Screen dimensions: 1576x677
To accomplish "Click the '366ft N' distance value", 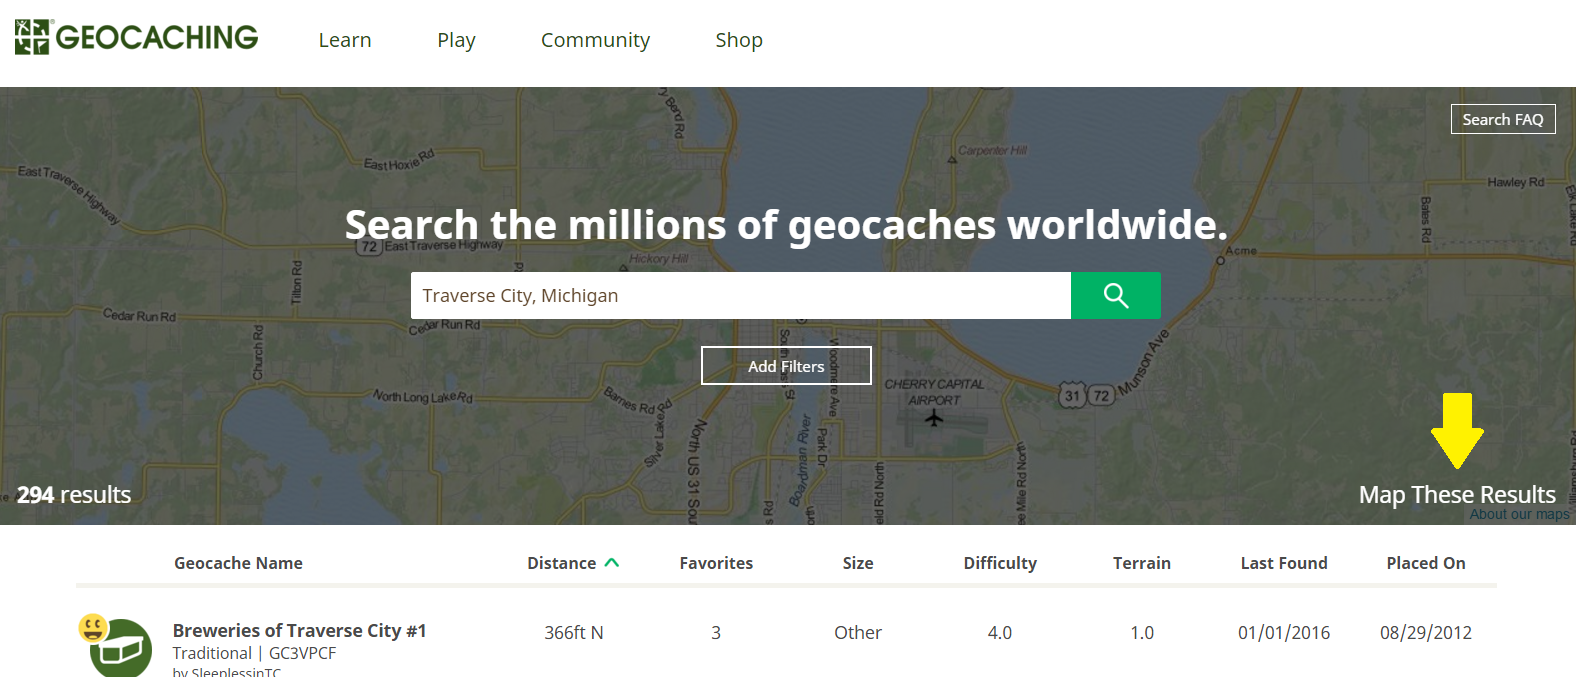I will coord(574,633).
